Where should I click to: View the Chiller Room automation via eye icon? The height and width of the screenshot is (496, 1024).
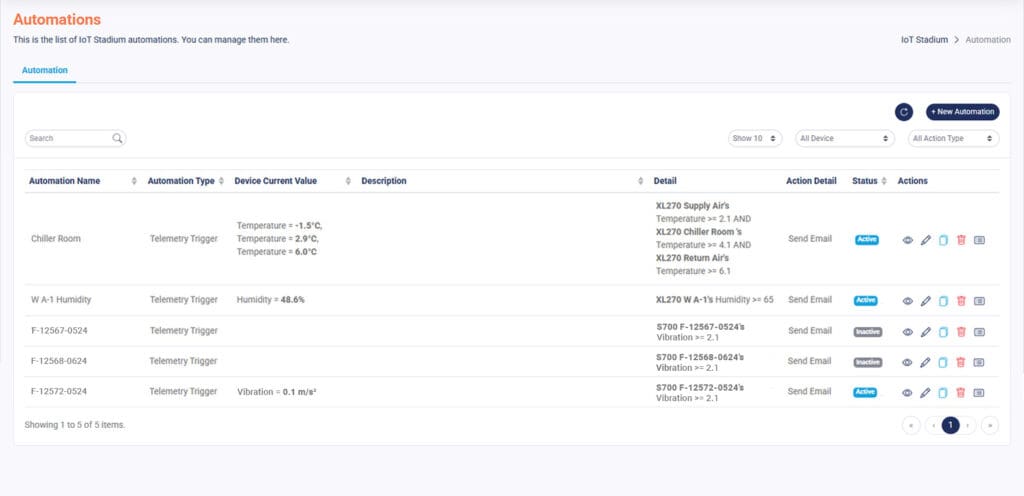click(907, 240)
